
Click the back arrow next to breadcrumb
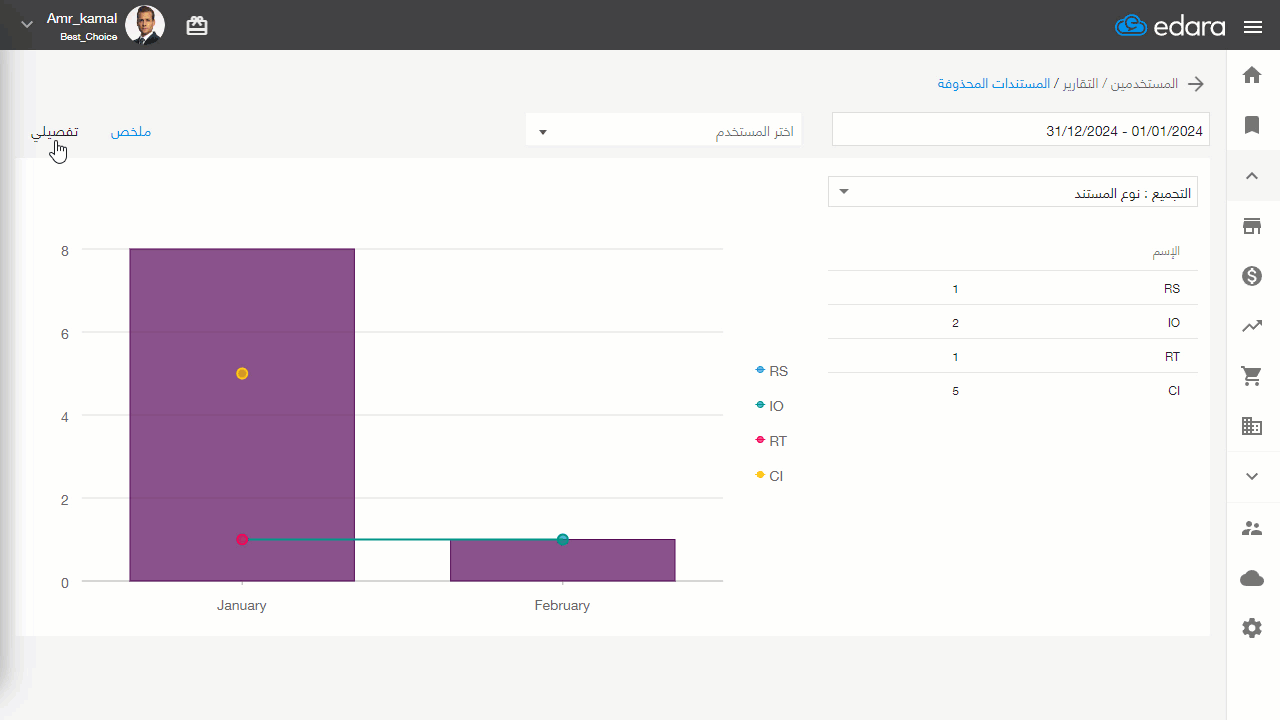[1196, 84]
